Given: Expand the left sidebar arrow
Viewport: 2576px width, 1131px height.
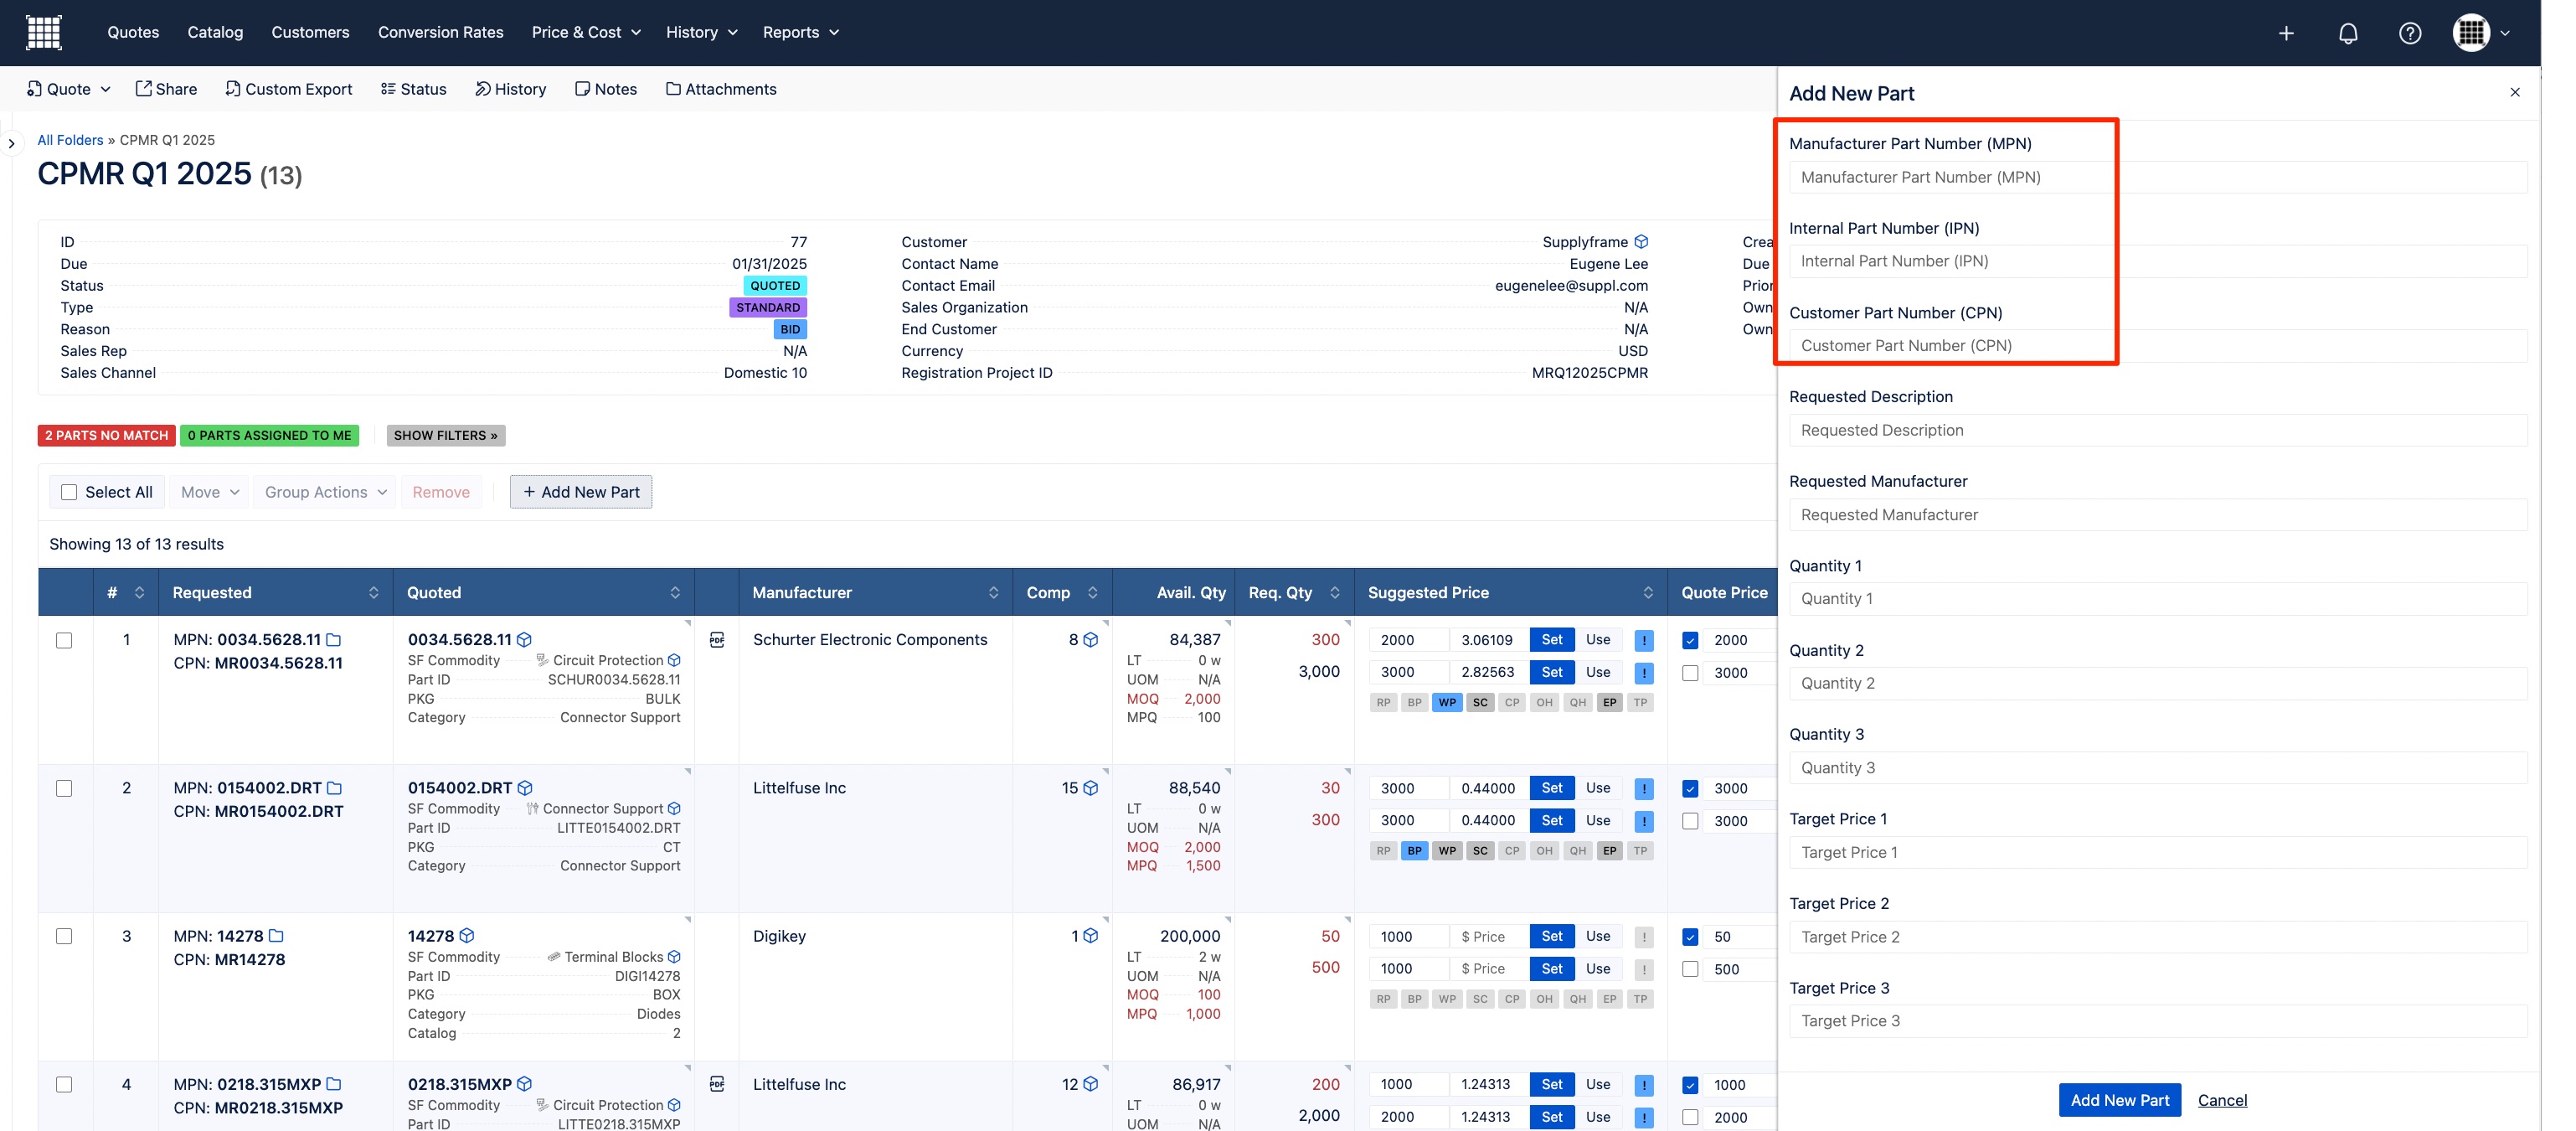Looking at the screenshot, I should 11,143.
